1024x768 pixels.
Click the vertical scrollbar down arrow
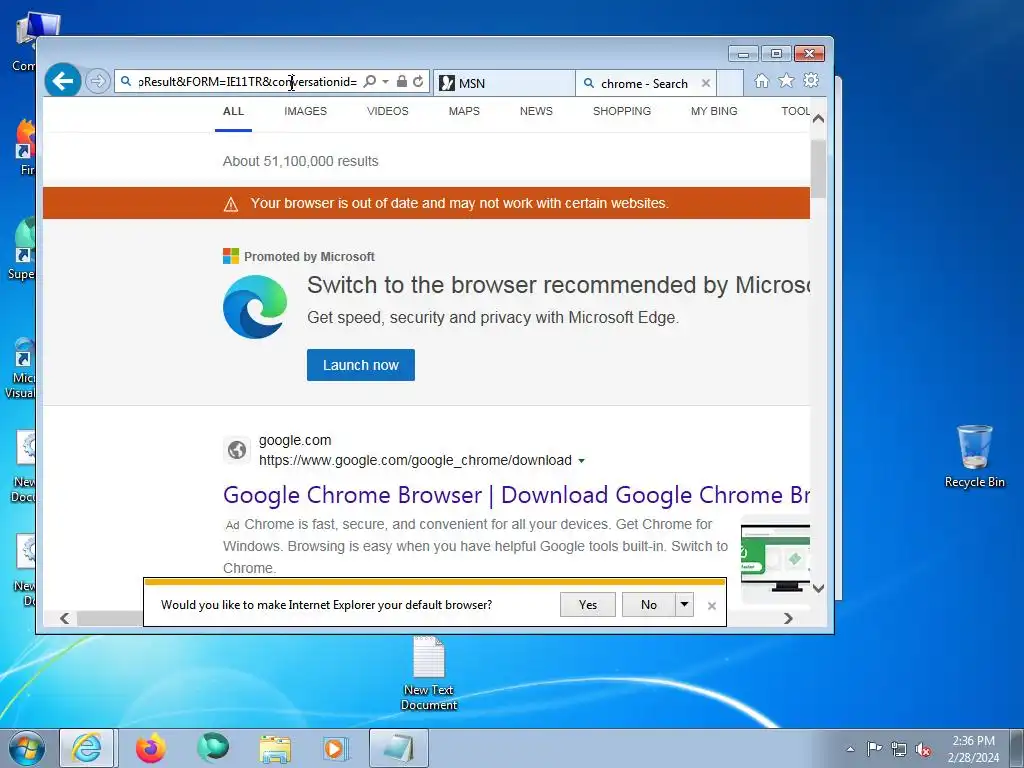(818, 588)
